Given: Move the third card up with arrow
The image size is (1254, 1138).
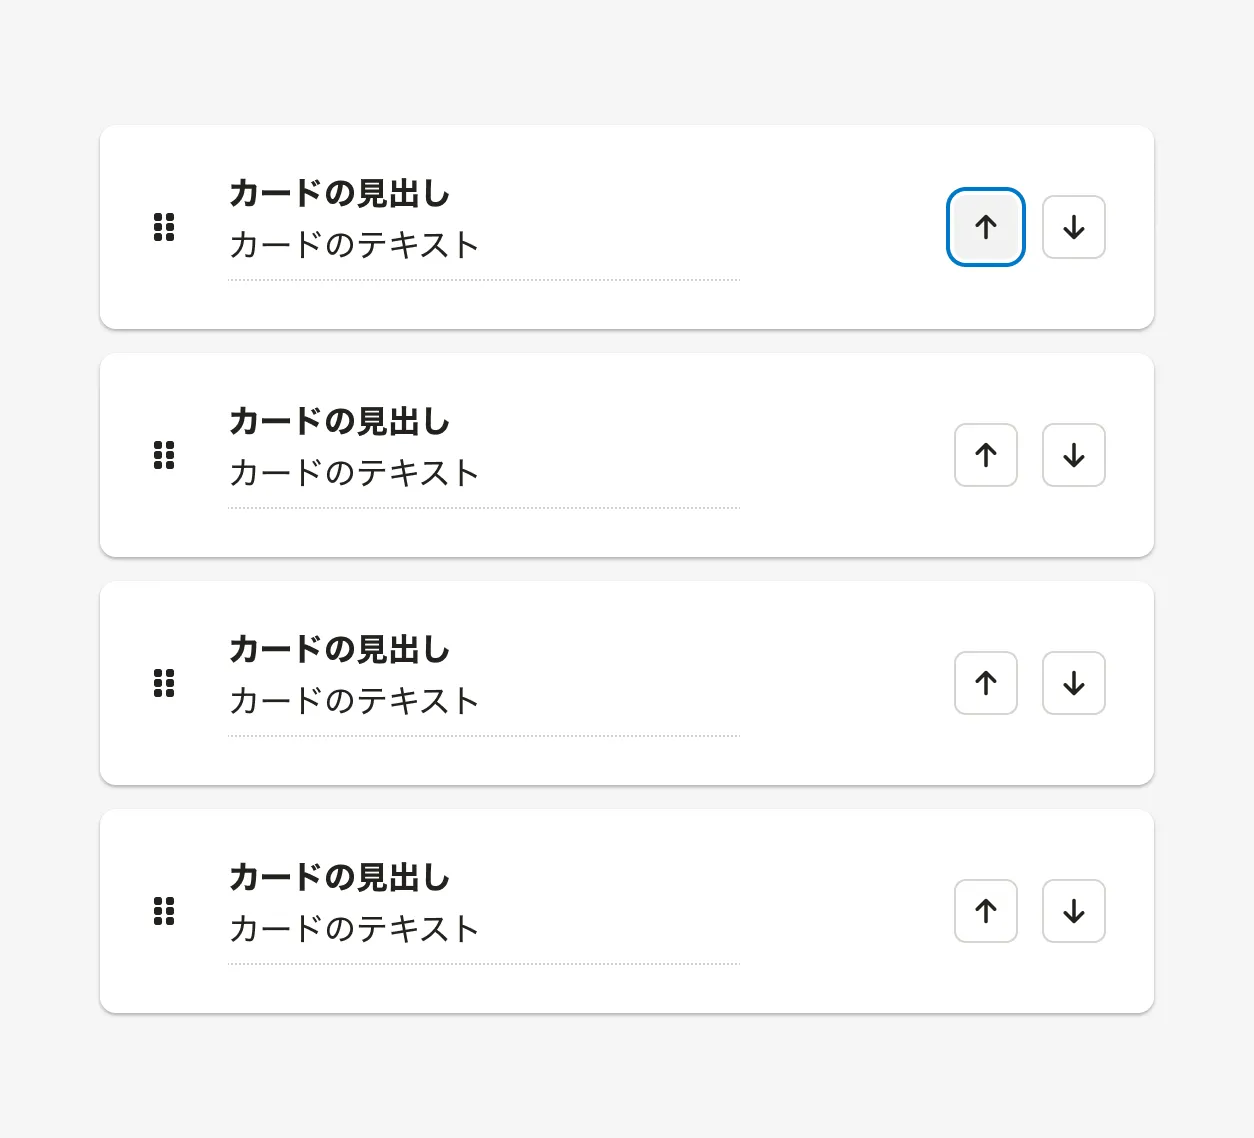Looking at the screenshot, I should (x=985, y=683).
